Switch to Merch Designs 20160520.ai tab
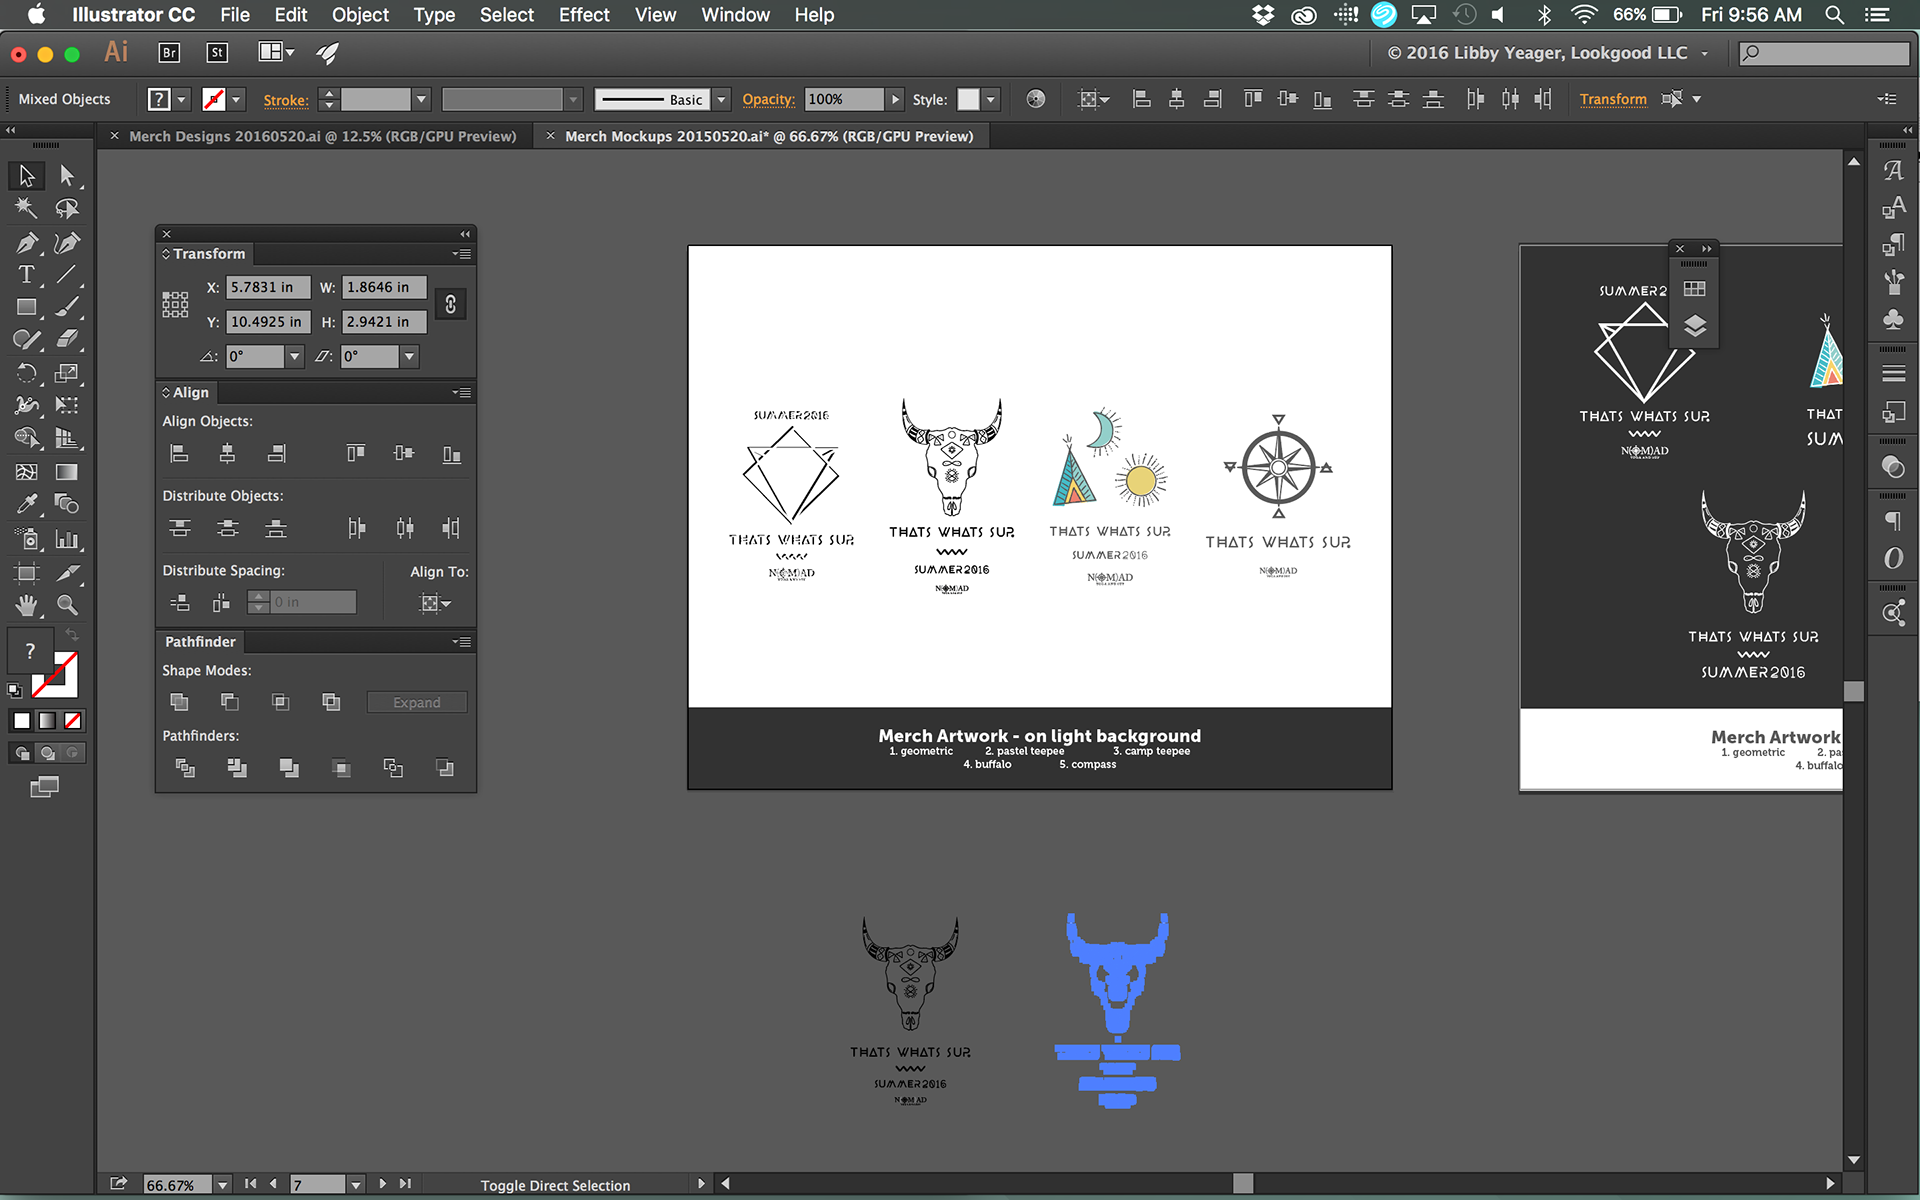 coord(322,136)
